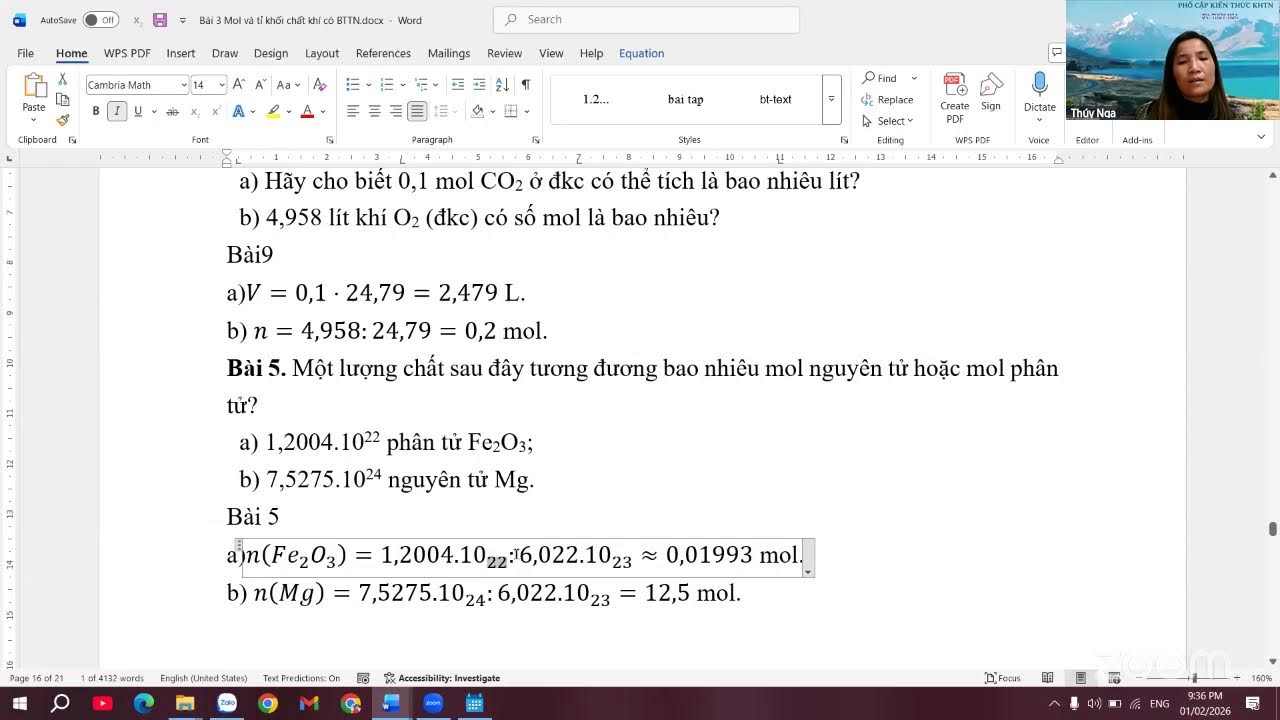Apply subscript formatting
The image size is (1280, 720).
click(195, 111)
